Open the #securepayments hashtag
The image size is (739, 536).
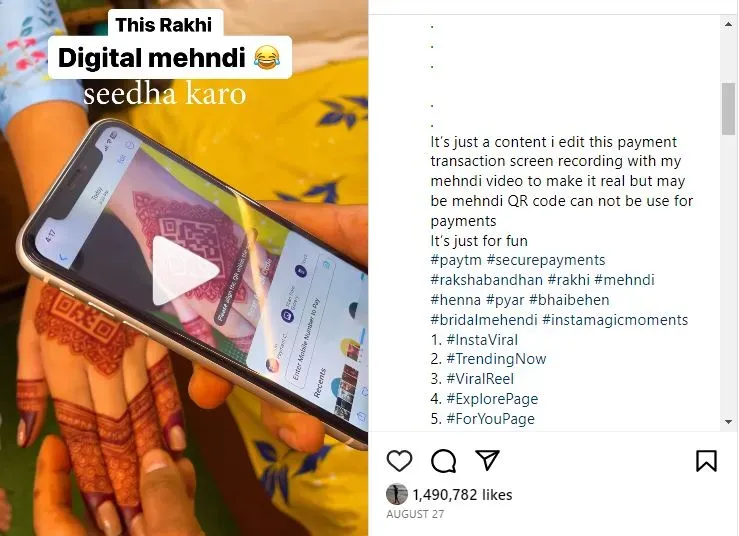pos(546,260)
